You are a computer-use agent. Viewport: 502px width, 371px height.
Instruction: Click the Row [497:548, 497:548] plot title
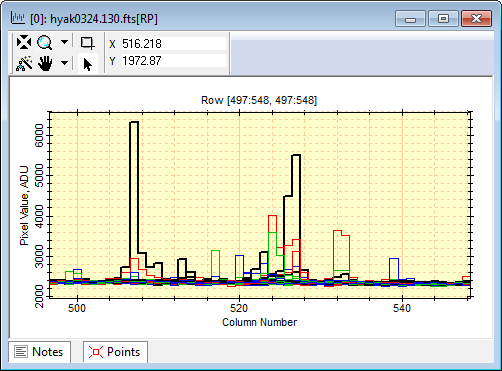(x=259, y=100)
